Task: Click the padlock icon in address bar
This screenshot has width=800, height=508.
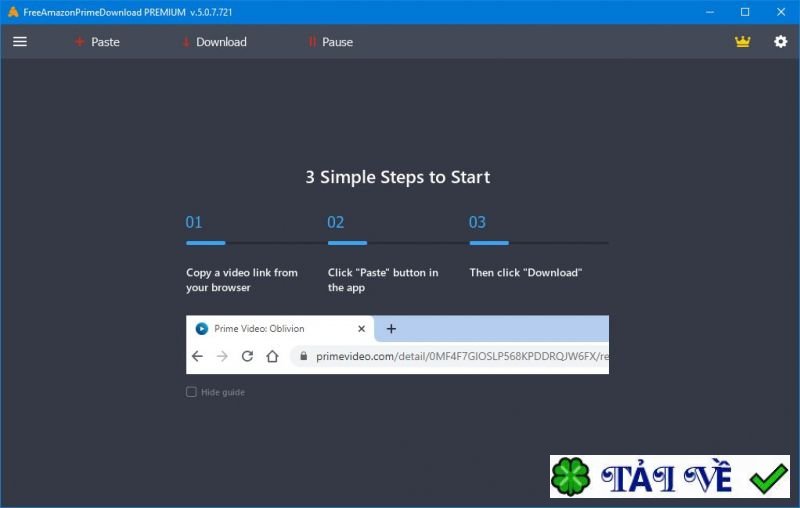Action: (304, 355)
